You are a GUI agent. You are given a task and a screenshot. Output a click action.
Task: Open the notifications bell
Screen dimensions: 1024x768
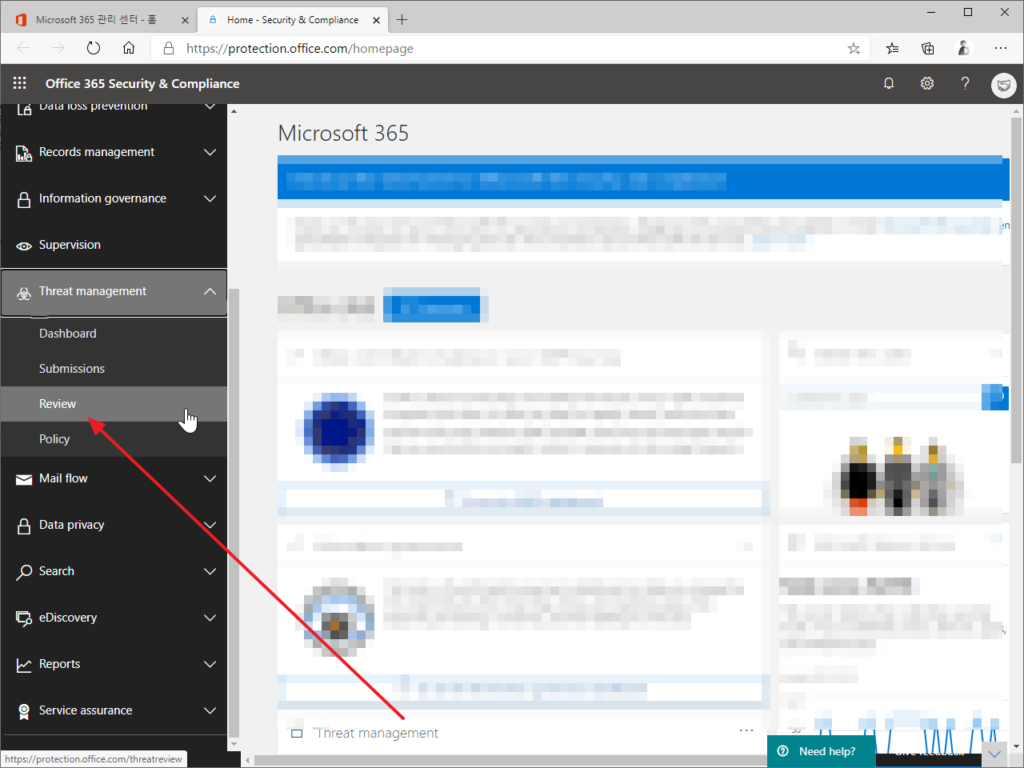click(x=888, y=84)
